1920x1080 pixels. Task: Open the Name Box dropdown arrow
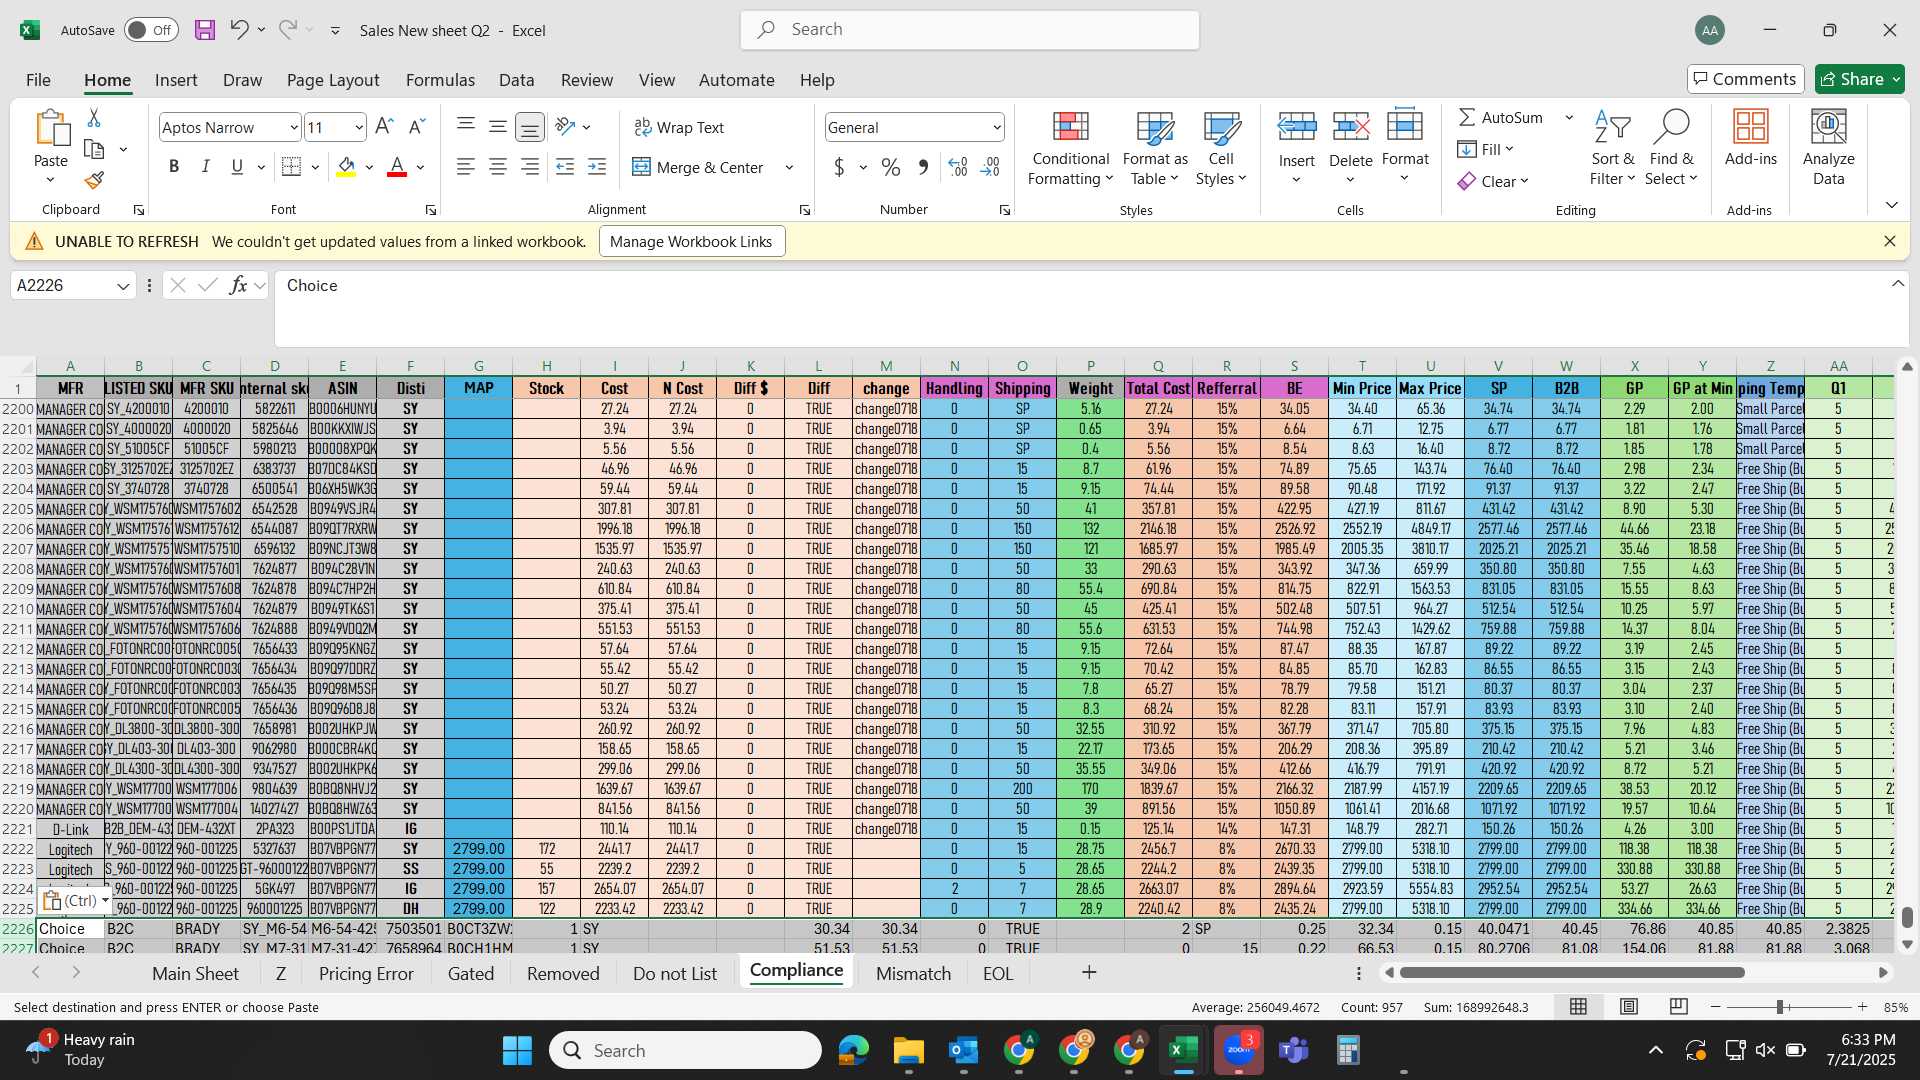pyautogui.click(x=123, y=286)
